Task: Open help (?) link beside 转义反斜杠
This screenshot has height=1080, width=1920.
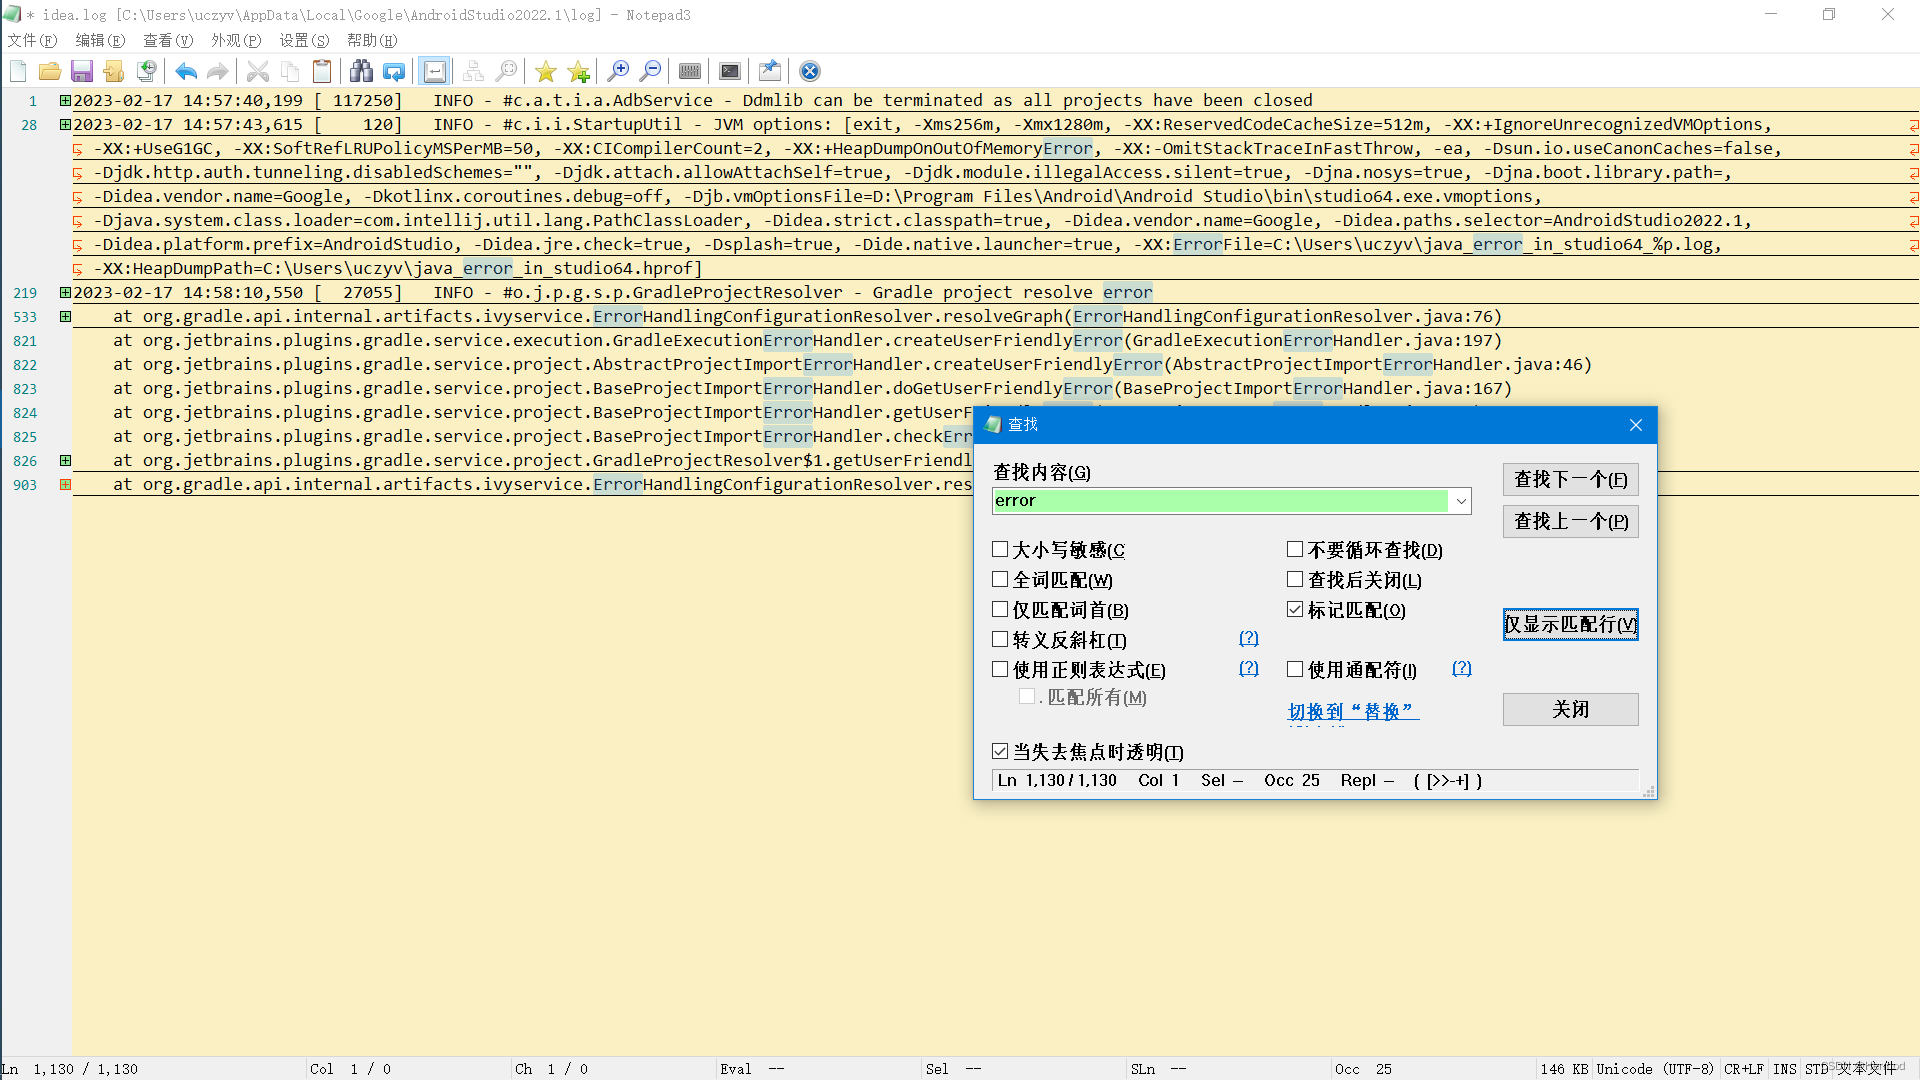Action: 1249,638
